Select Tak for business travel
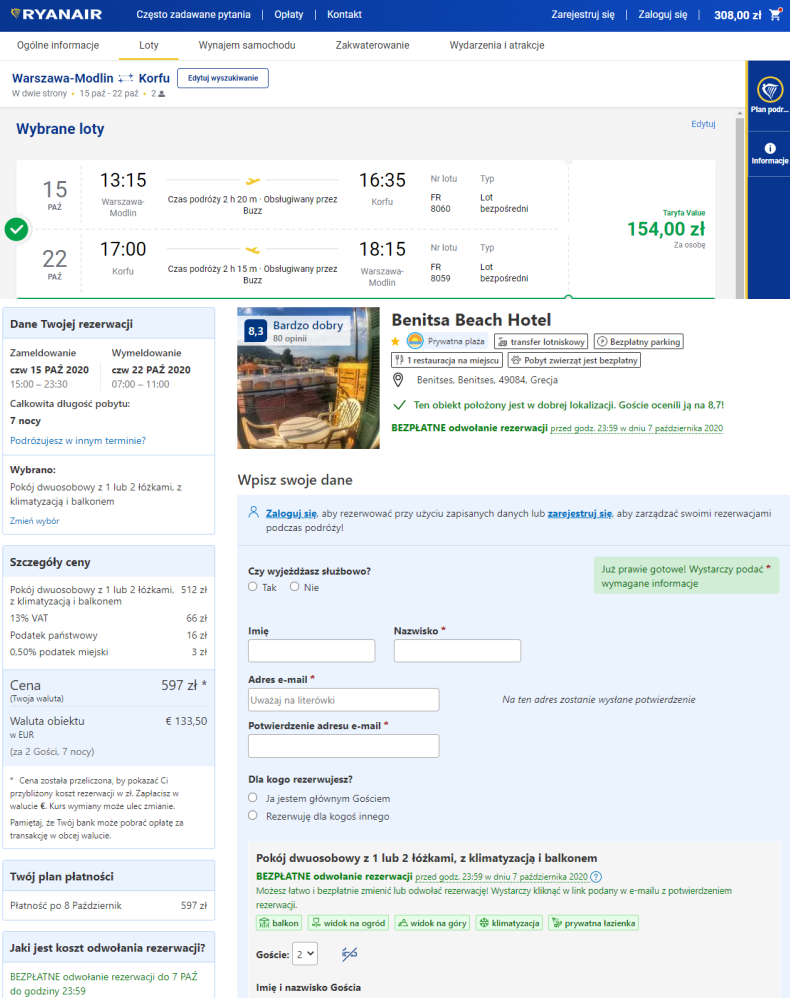 [x=253, y=587]
